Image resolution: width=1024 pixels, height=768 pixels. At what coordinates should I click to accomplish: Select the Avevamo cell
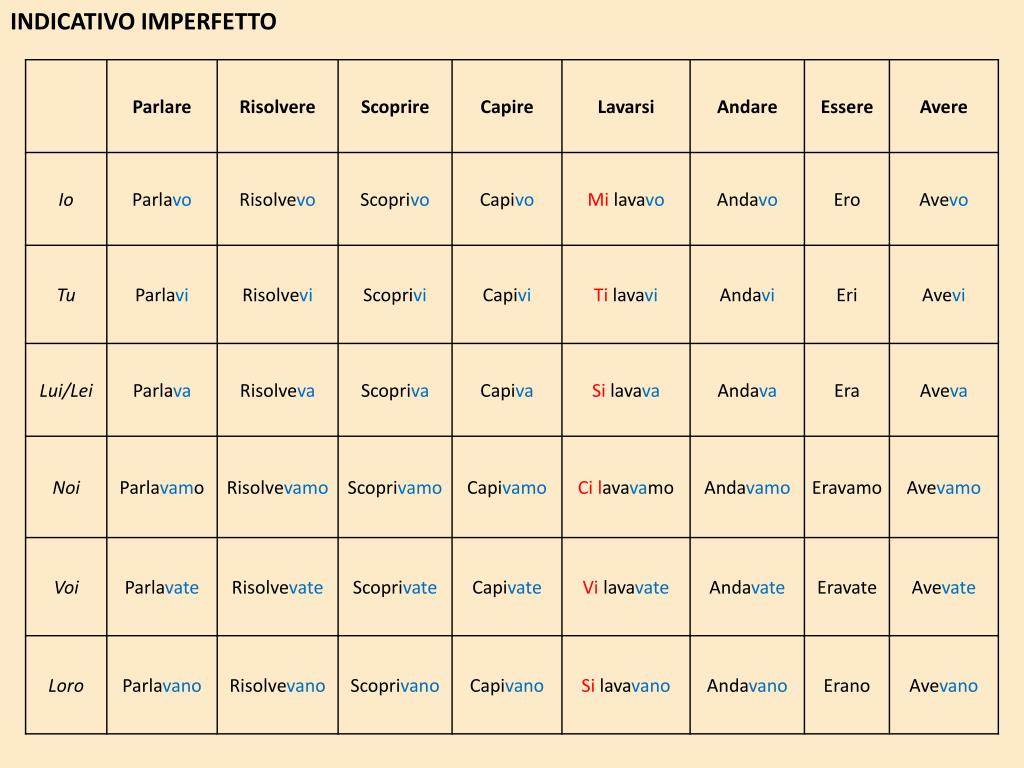pos(944,488)
